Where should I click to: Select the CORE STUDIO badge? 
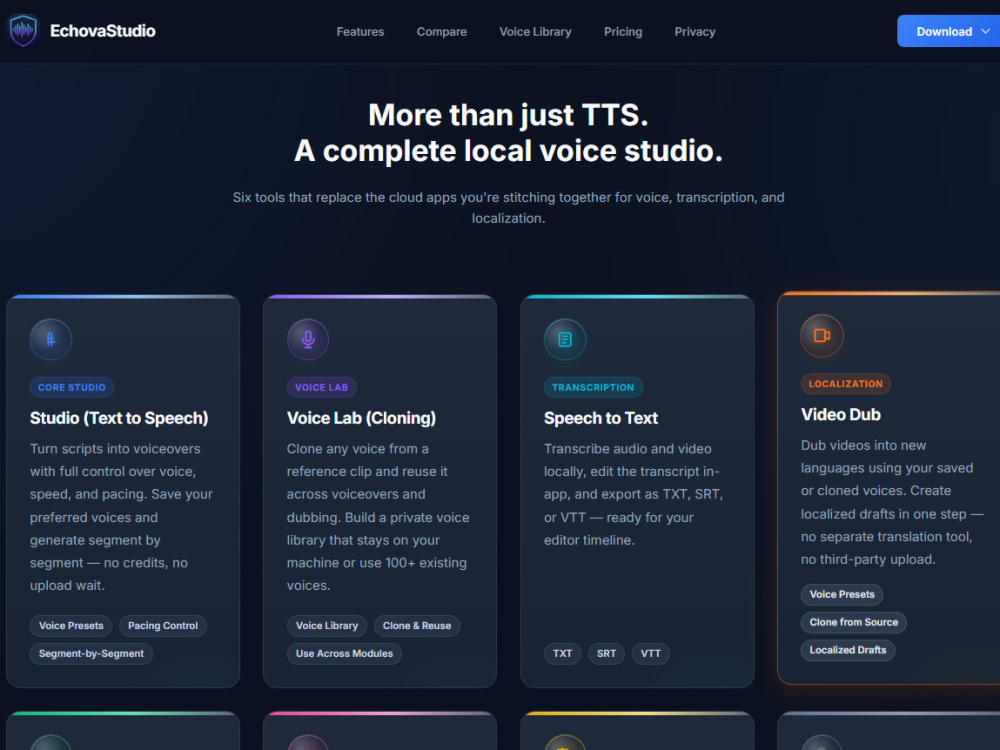[72, 387]
